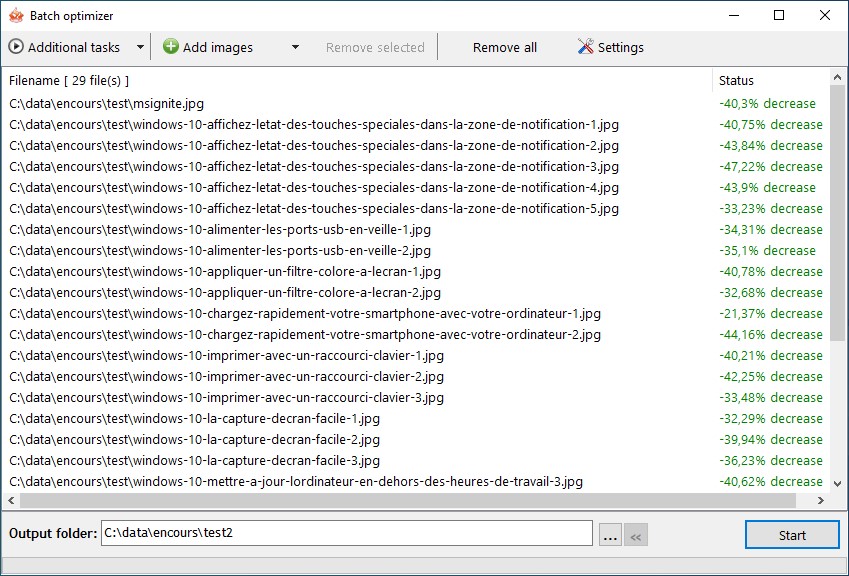849x576 pixels.
Task: Click the Settings tools icon
Action: pos(586,47)
